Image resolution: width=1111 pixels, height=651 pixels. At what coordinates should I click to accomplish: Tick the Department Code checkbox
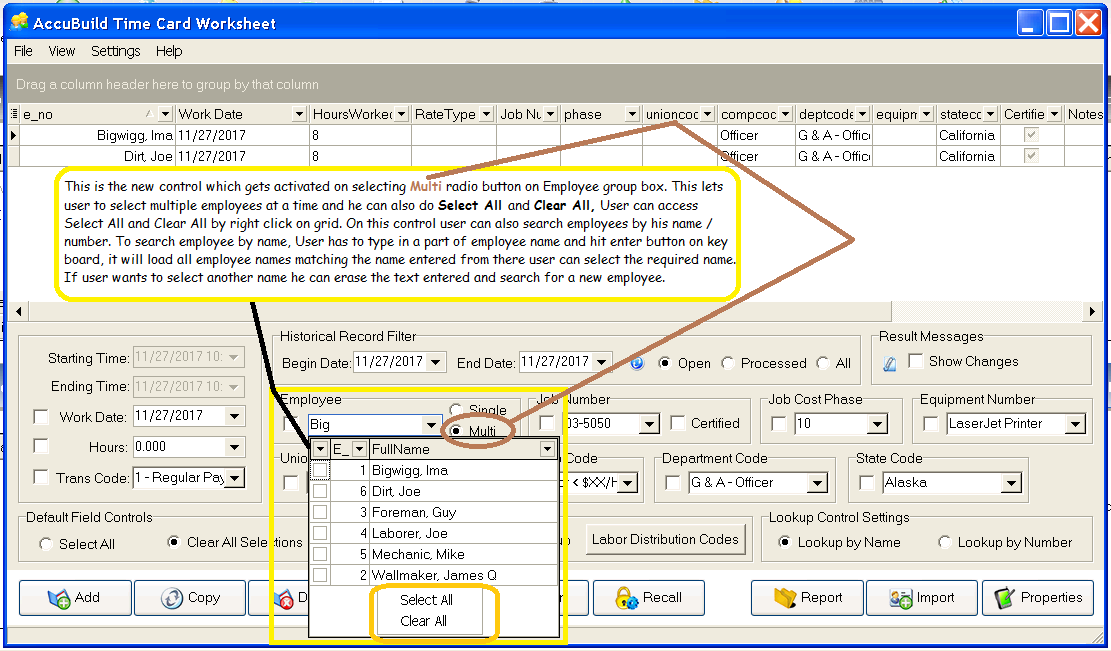[673, 482]
